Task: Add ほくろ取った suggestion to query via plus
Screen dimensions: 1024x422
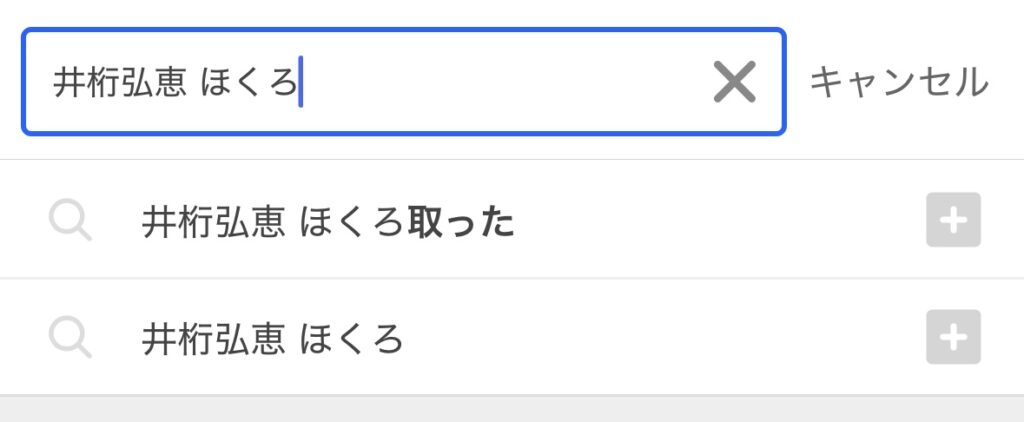Action: pyautogui.click(x=953, y=219)
